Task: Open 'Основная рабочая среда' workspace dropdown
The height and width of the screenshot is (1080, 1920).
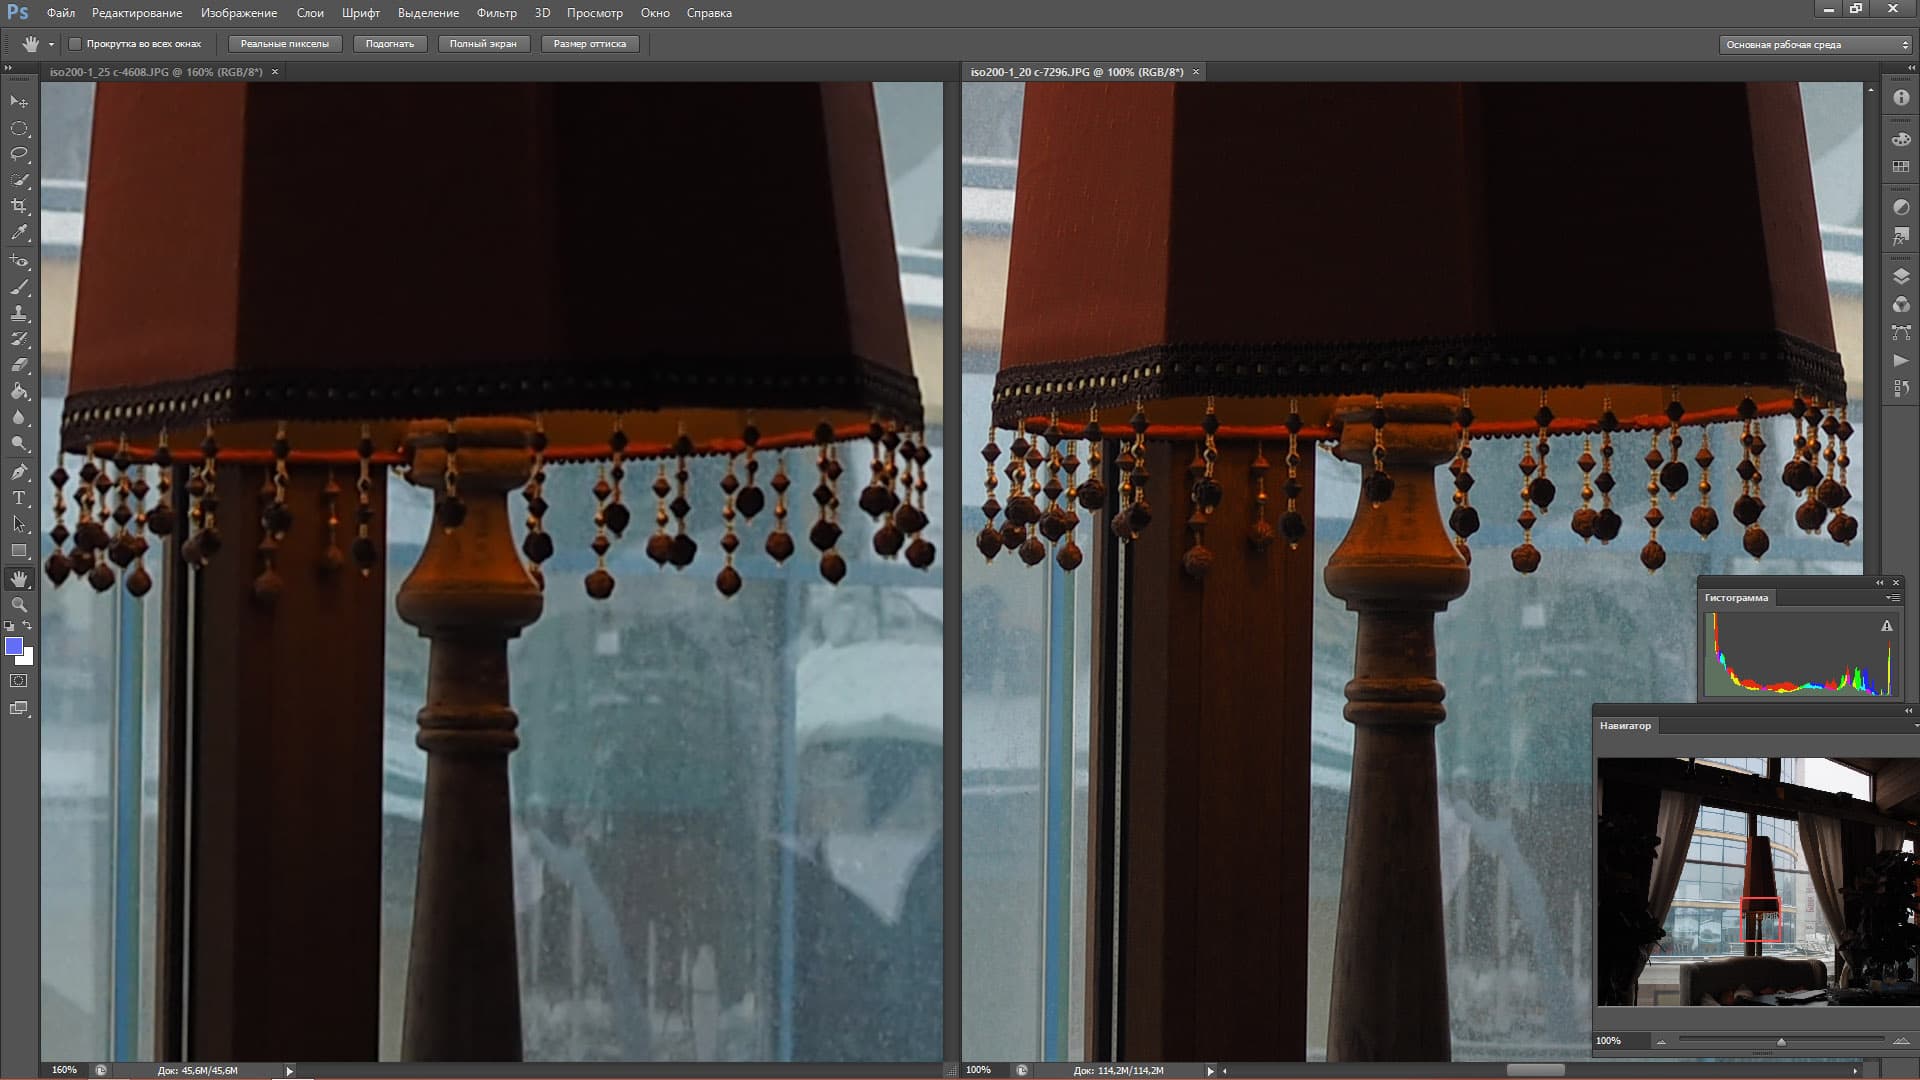Action: click(1817, 45)
